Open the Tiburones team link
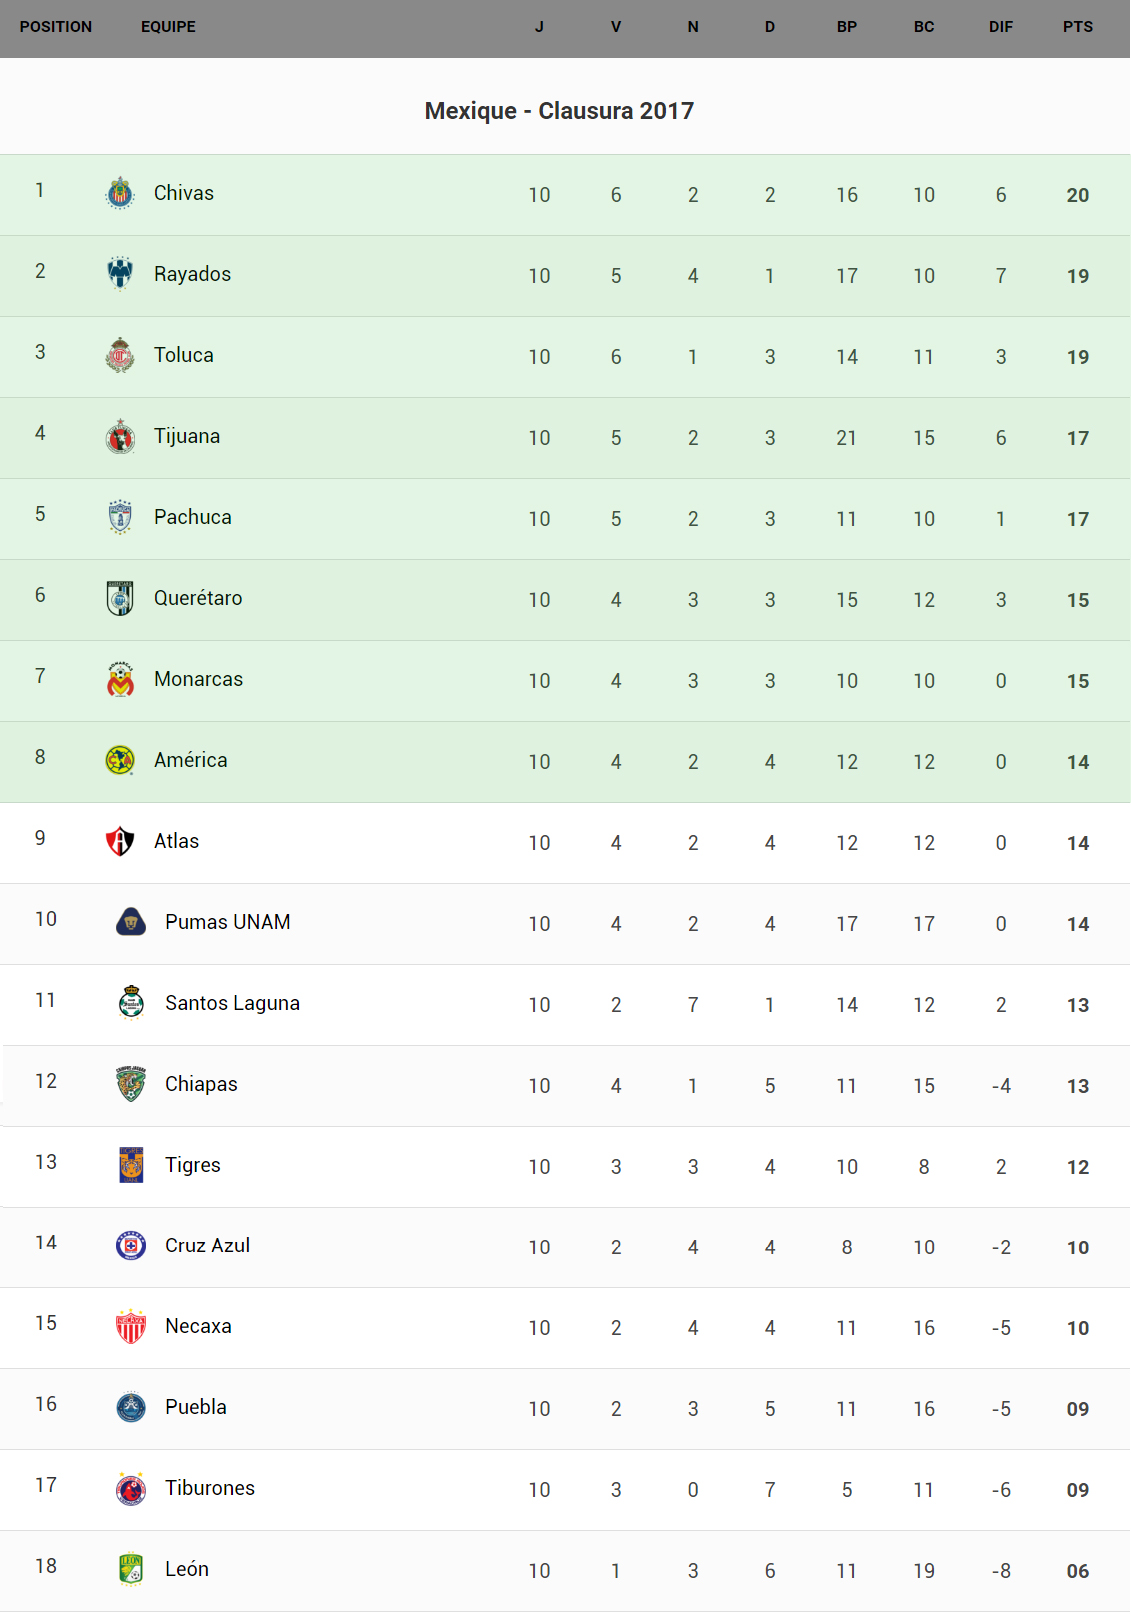1131x1617 pixels. pyautogui.click(x=210, y=1488)
